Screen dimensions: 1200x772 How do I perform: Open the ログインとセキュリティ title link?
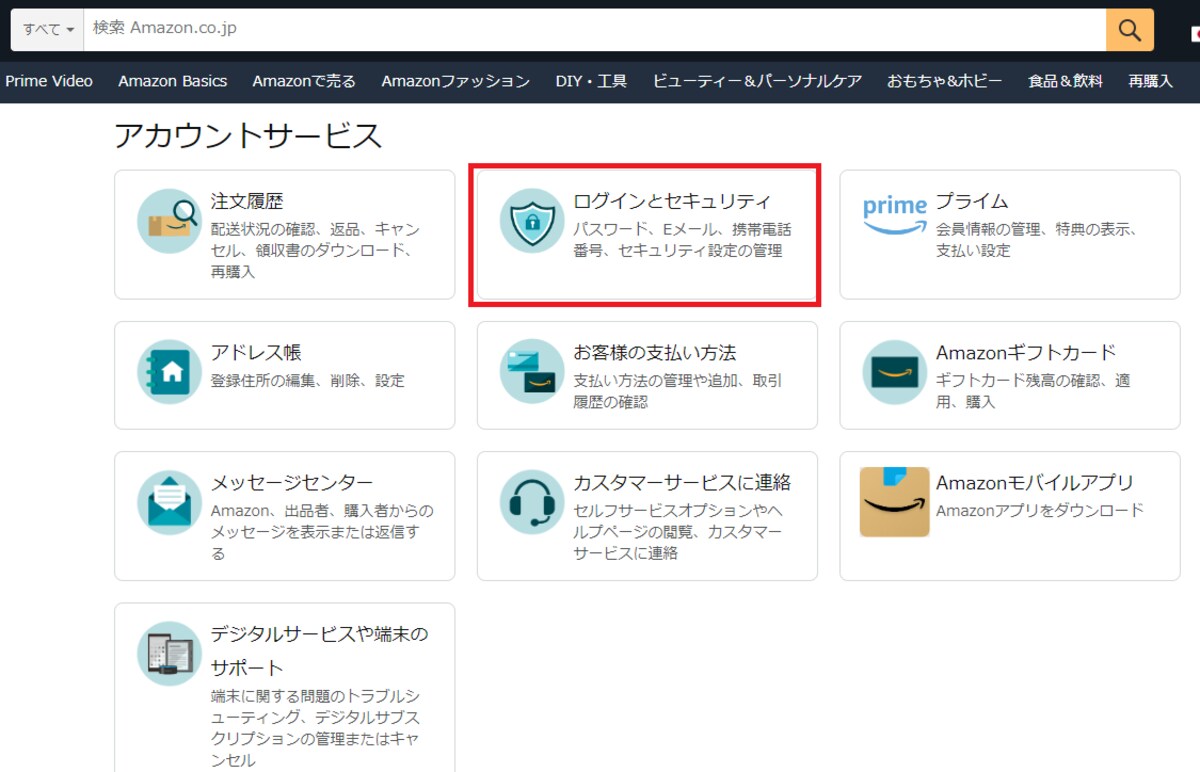[x=672, y=202]
